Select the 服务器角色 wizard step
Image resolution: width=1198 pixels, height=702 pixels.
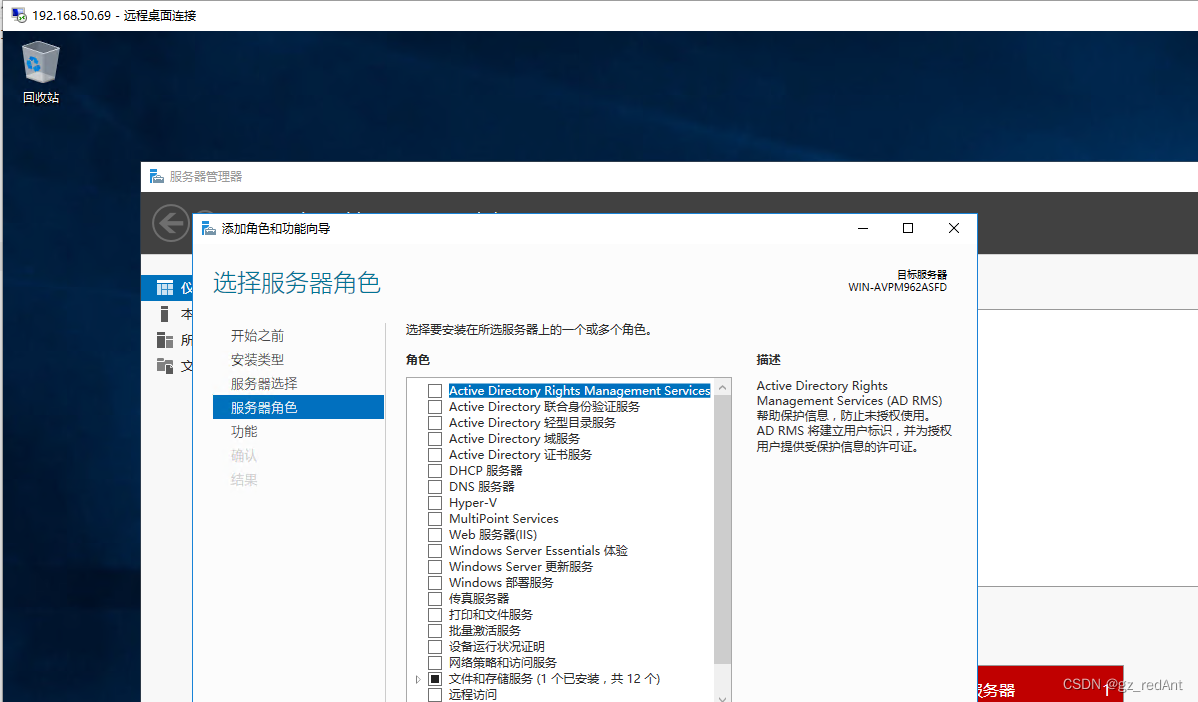[299, 407]
